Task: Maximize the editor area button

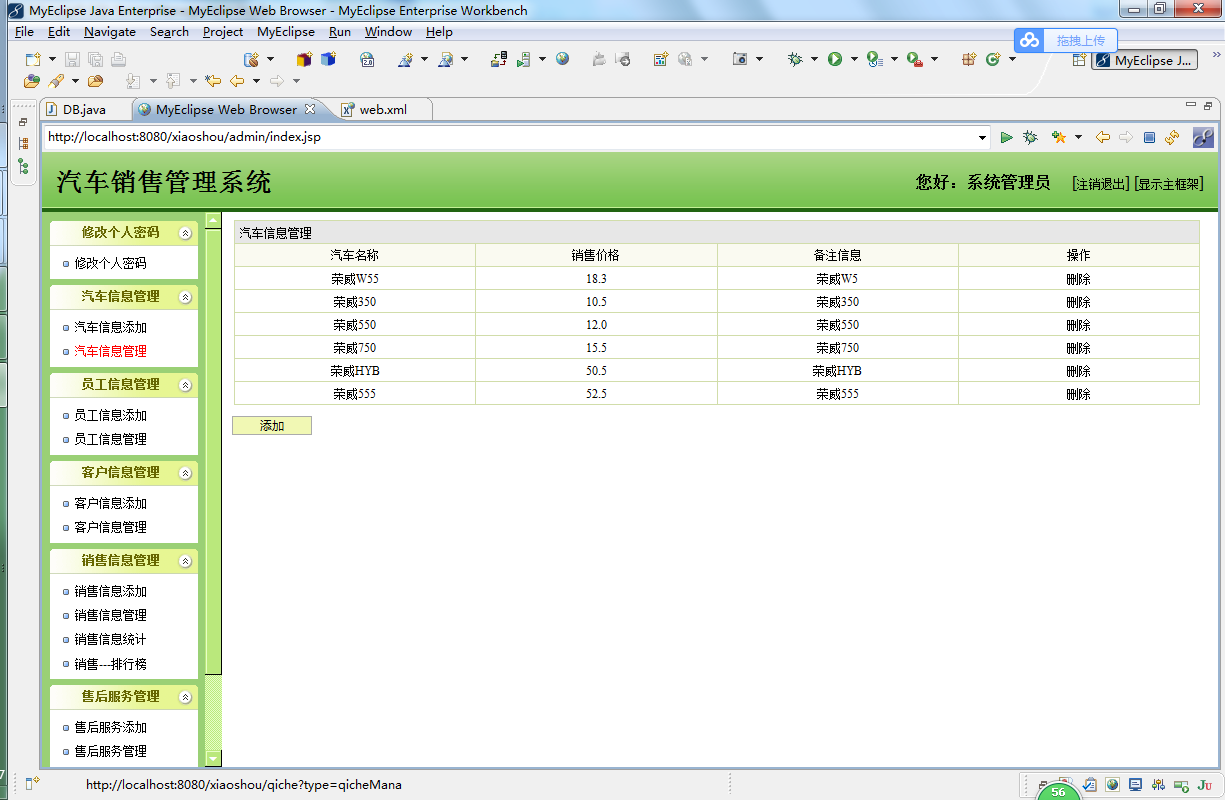Action: click(x=1208, y=105)
